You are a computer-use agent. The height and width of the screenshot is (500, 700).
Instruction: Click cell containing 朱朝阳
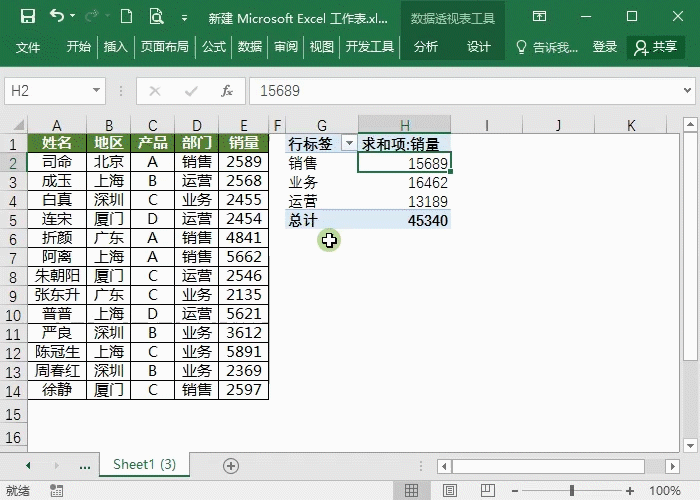coord(57,276)
